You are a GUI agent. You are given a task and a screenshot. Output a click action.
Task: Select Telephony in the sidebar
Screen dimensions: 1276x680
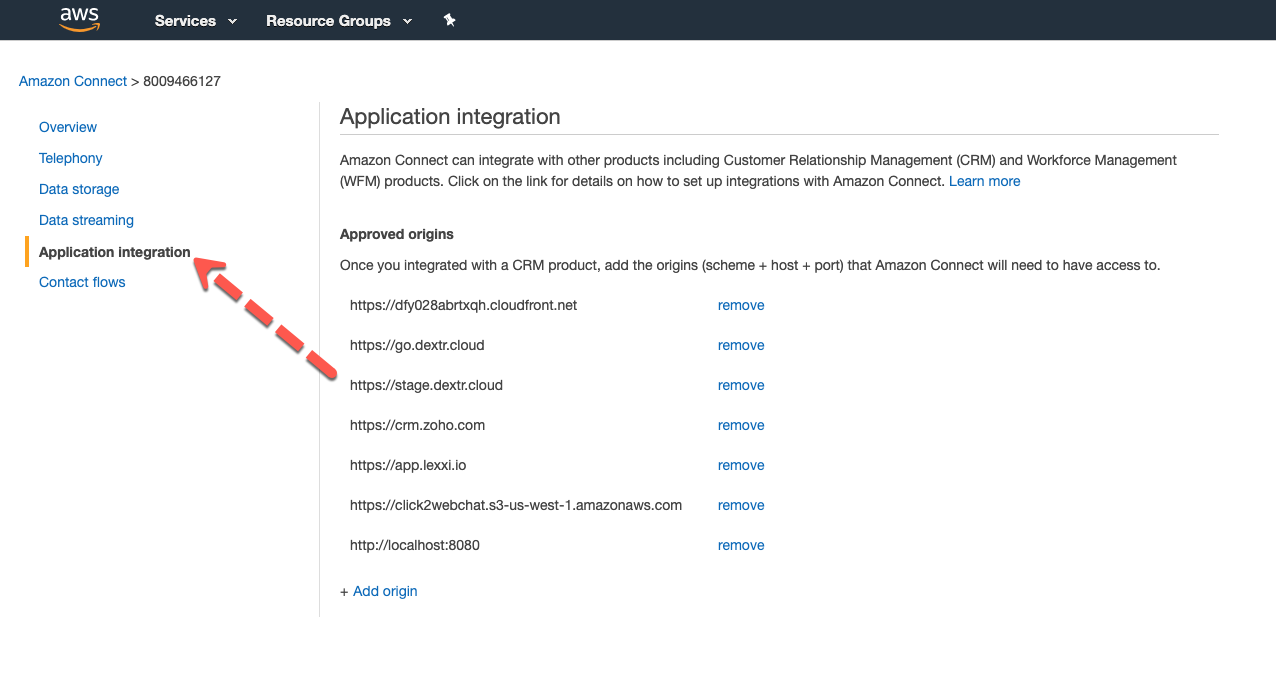click(x=71, y=158)
